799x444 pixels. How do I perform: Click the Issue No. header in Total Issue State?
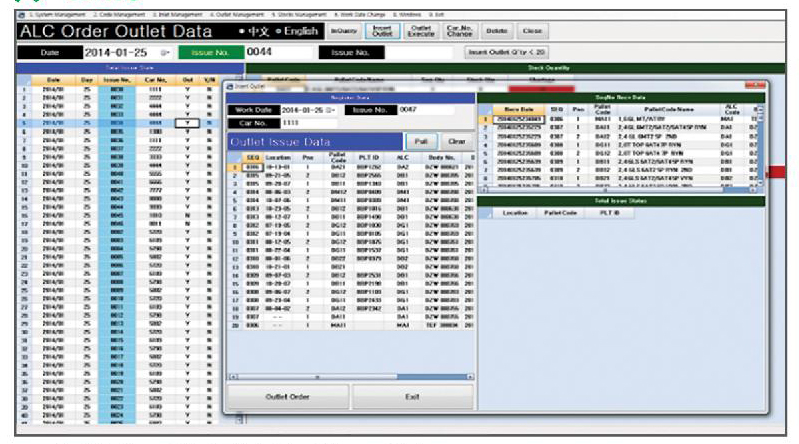117,80
